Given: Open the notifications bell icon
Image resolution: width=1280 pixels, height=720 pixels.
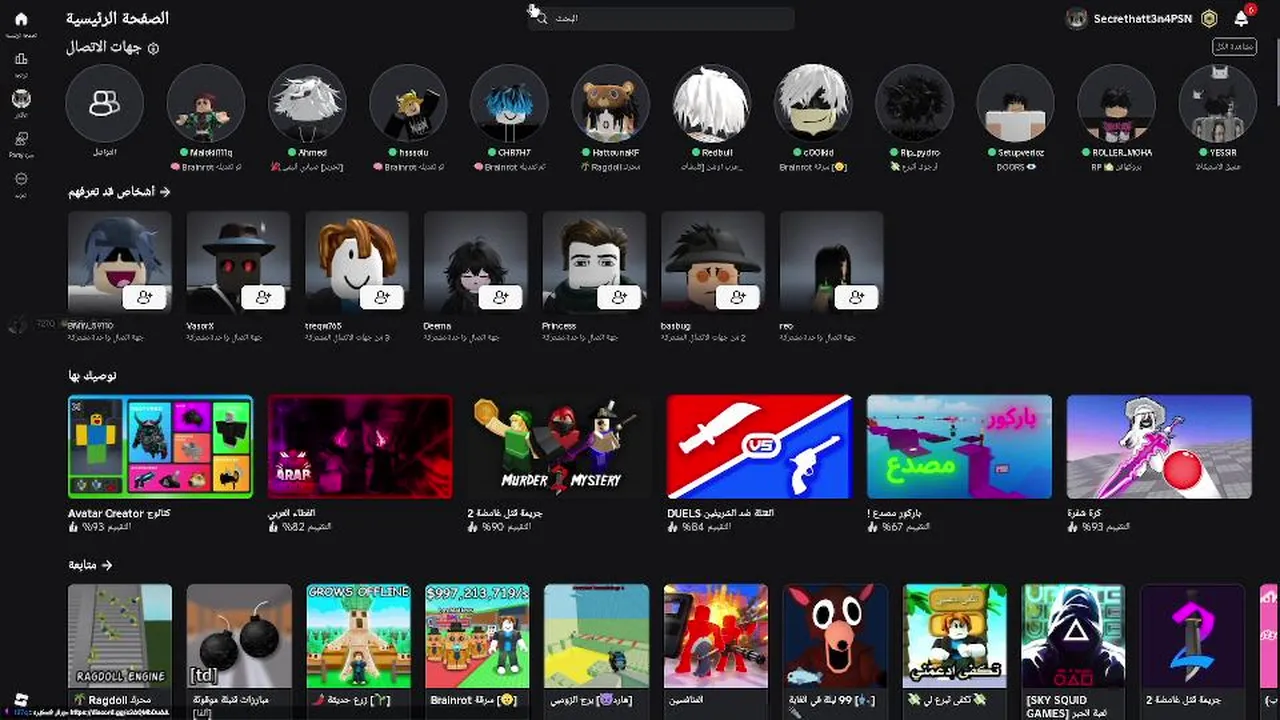Looking at the screenshot, I should tap(1241, 18).
